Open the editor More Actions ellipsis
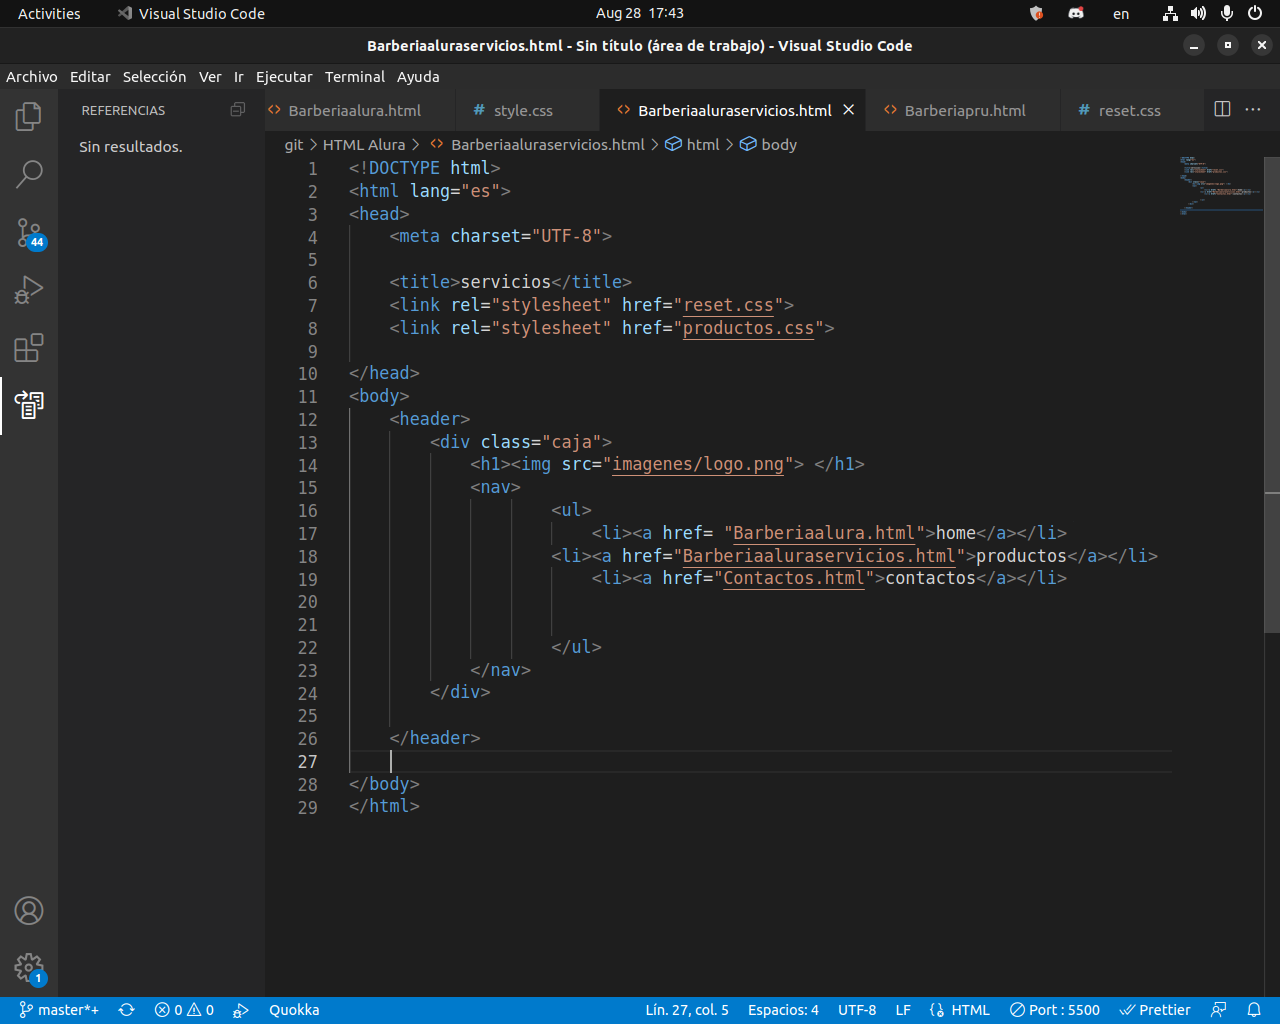The image size is (1280, 1024). [1253, 109]
